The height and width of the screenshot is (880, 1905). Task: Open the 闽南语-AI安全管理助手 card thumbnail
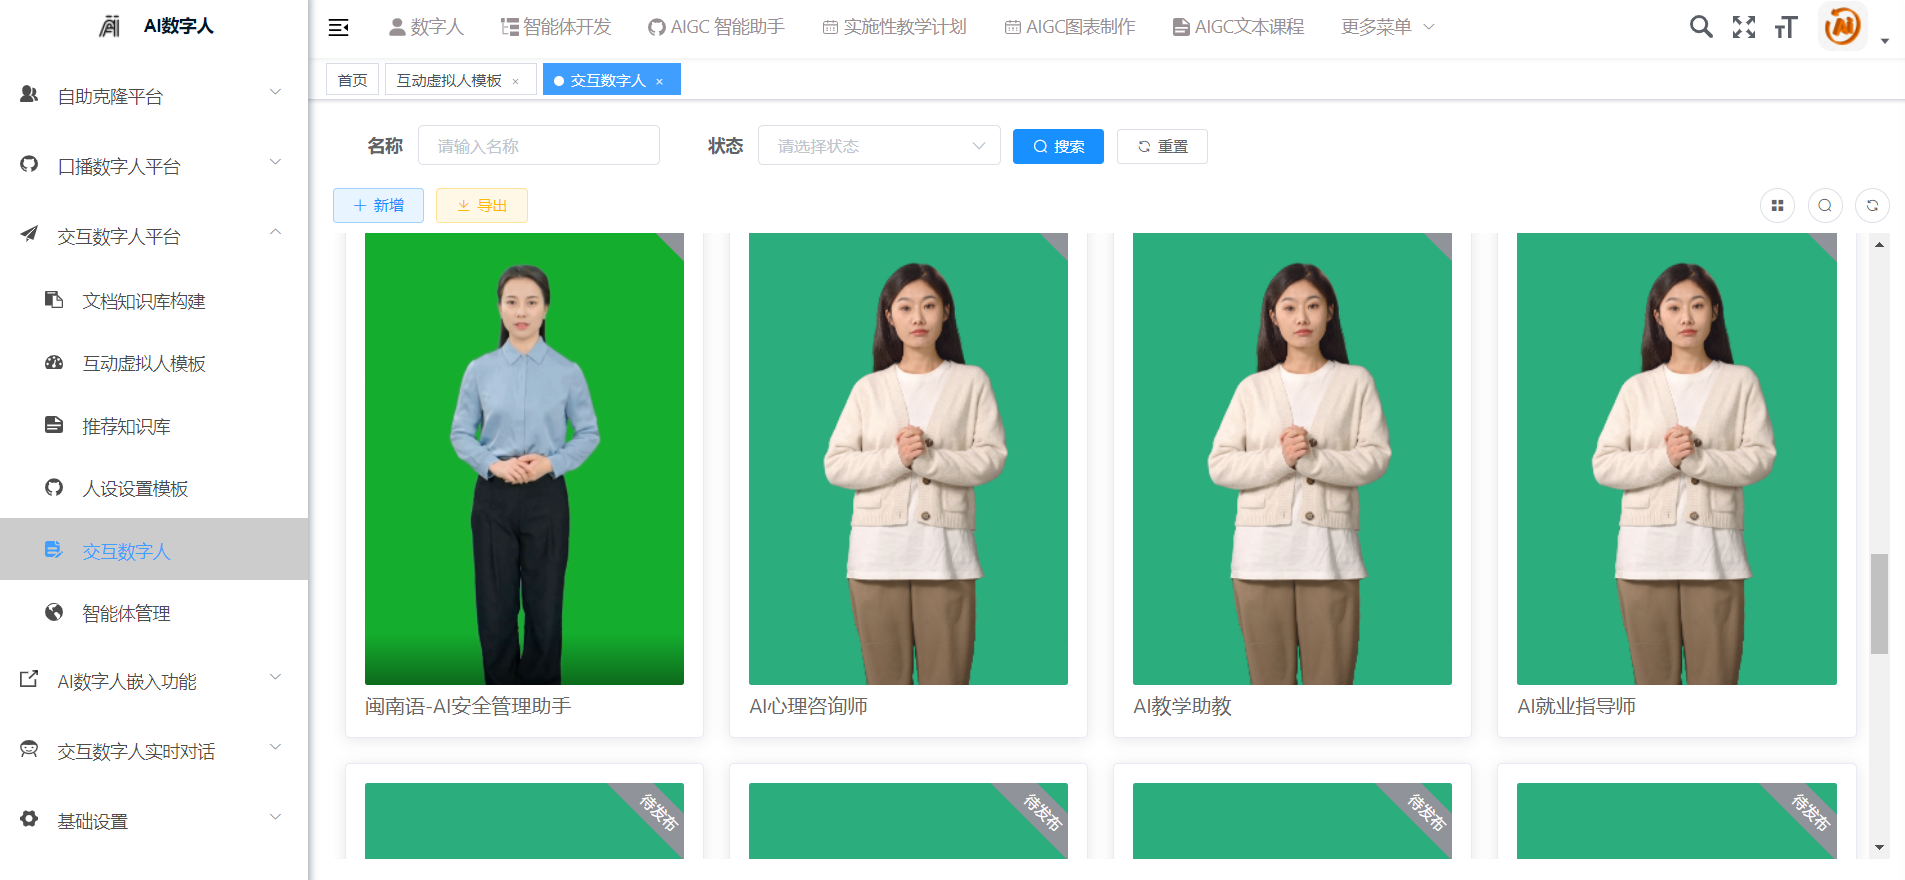524,459
